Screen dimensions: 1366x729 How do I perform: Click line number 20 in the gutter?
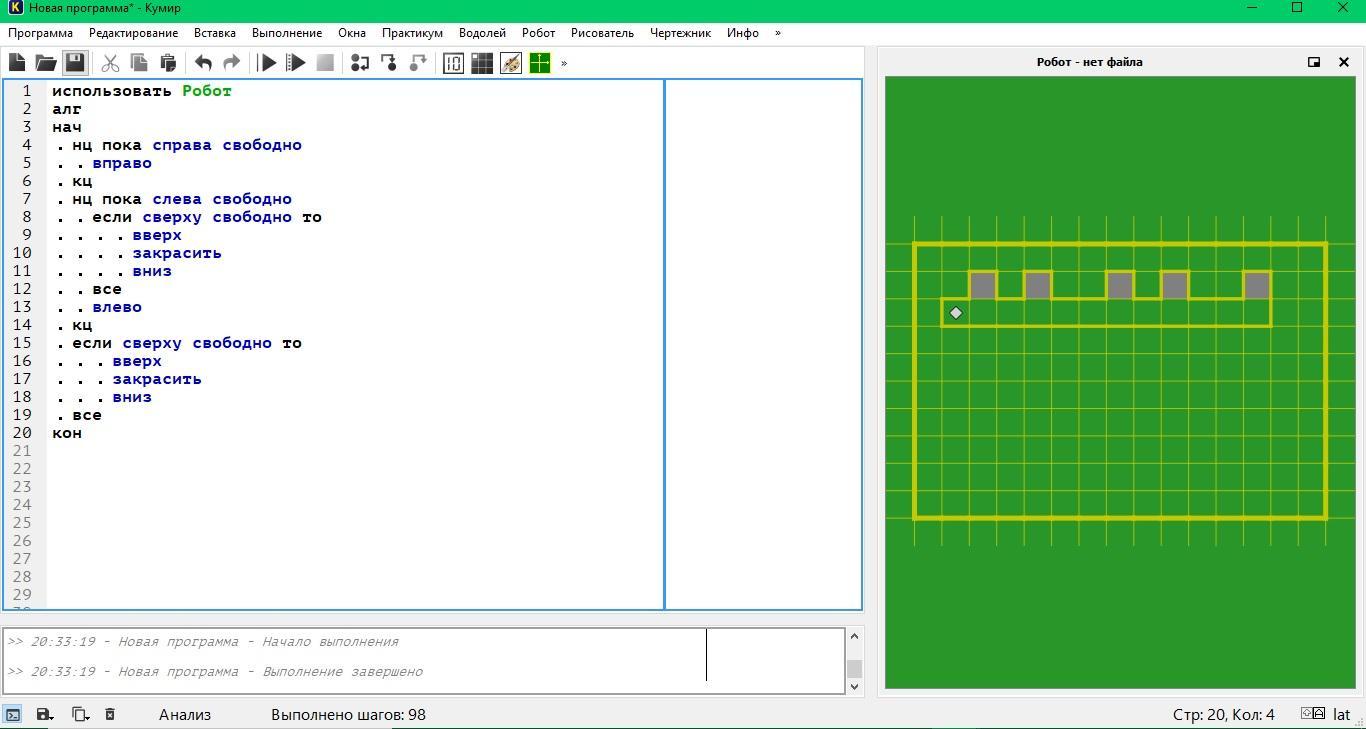(x=22, y=433)
